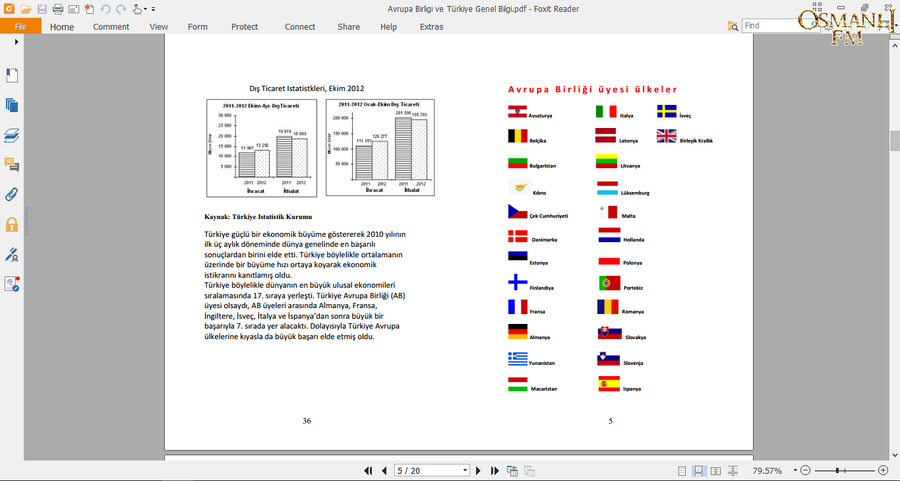The width and height of the screenshot is (900, 481).
Task: Click the 2011-2012 Ocak-Ekim Dış Ticareti chart
Action: pos(380,148)
